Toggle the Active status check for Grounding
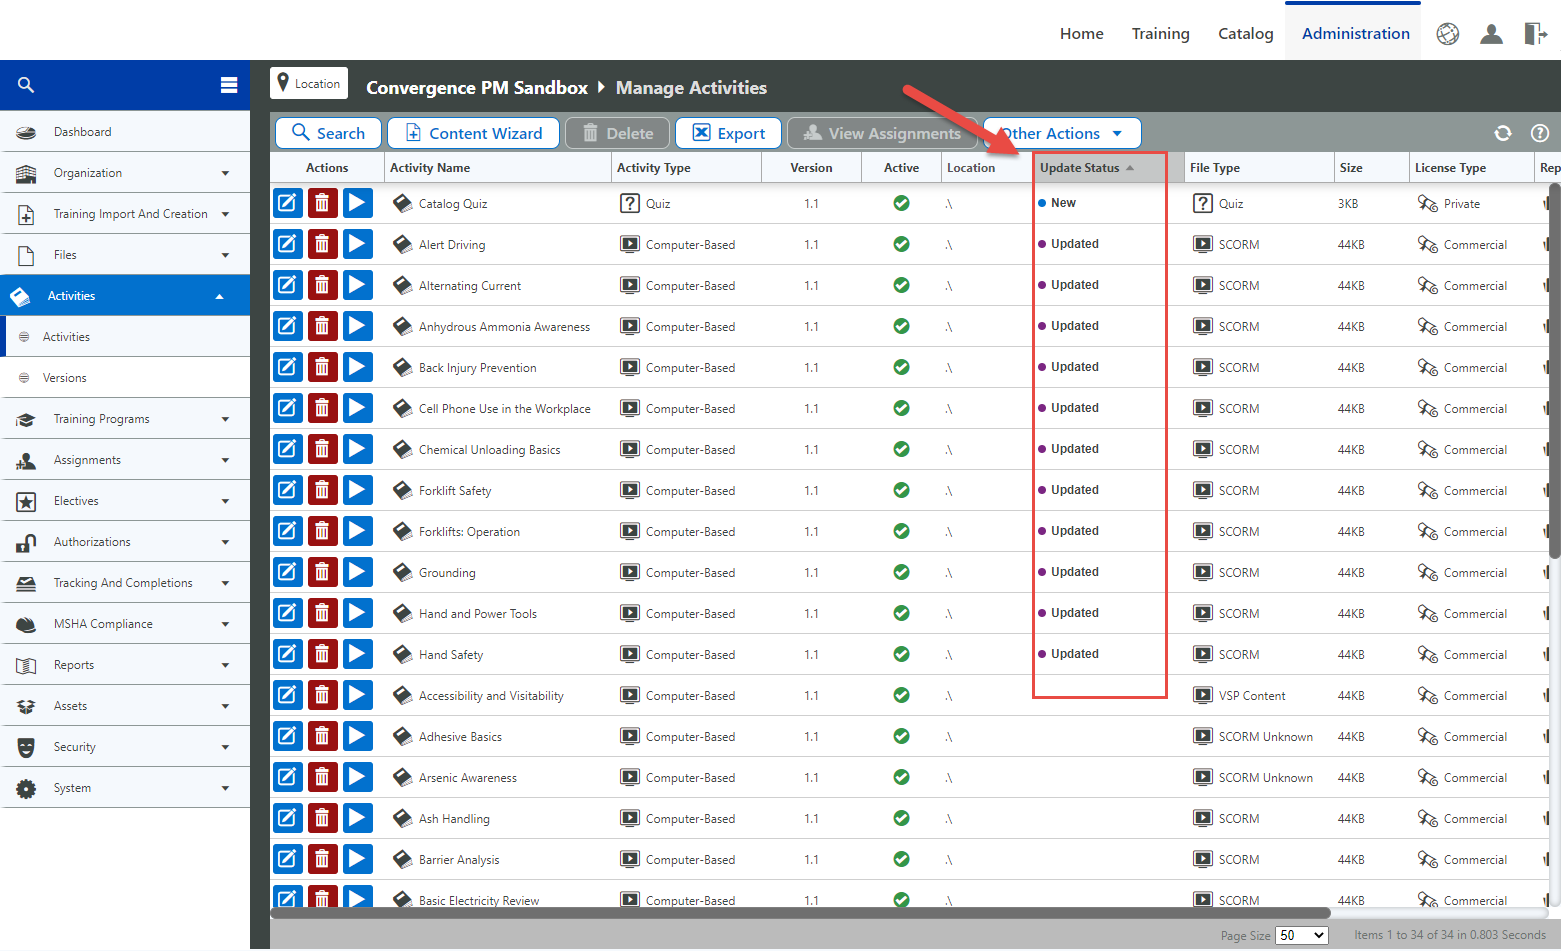The image size is (1561, 951). coord(901,572)
